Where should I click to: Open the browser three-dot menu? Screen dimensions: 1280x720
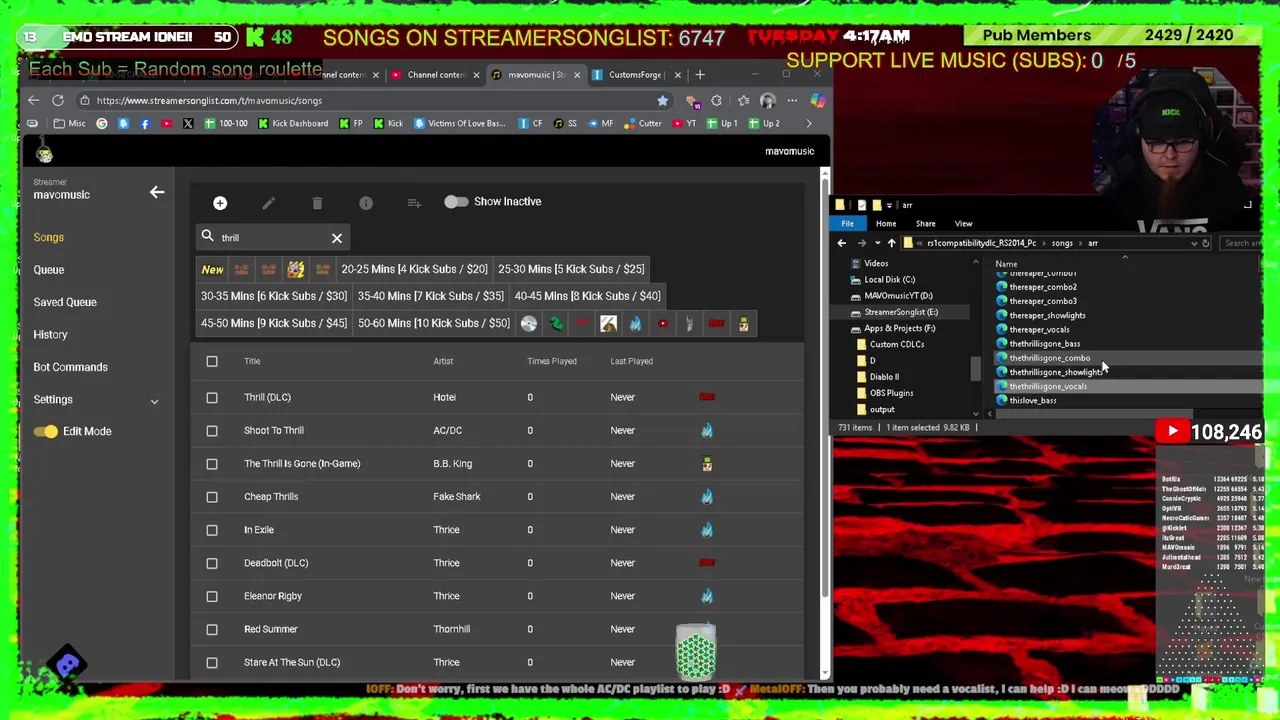coord(792,100)
